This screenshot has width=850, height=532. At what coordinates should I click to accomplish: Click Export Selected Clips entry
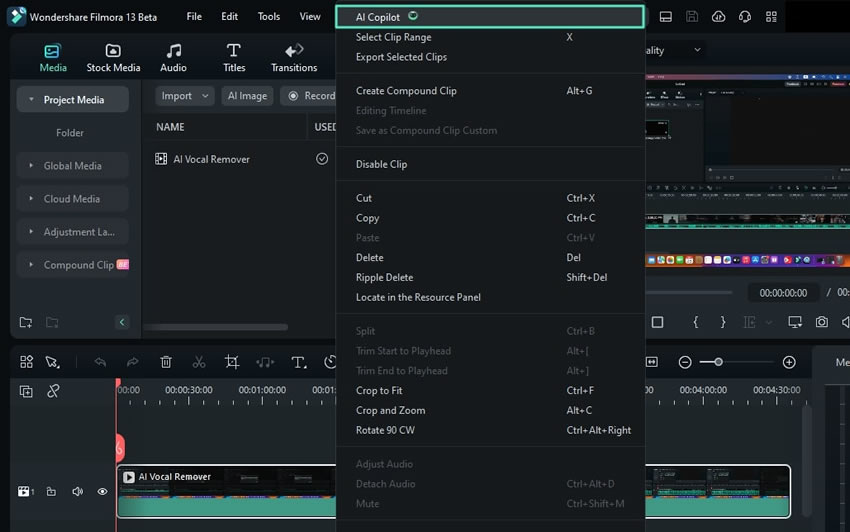click(490, 57)
